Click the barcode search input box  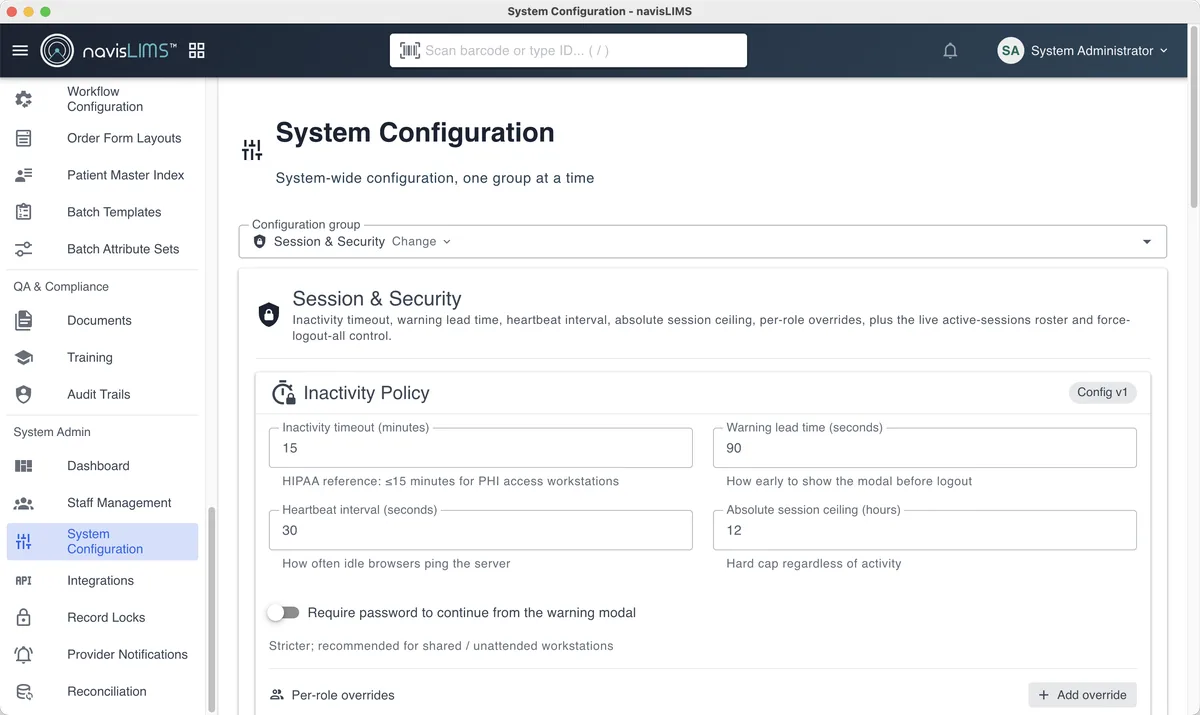coord(568,50)
